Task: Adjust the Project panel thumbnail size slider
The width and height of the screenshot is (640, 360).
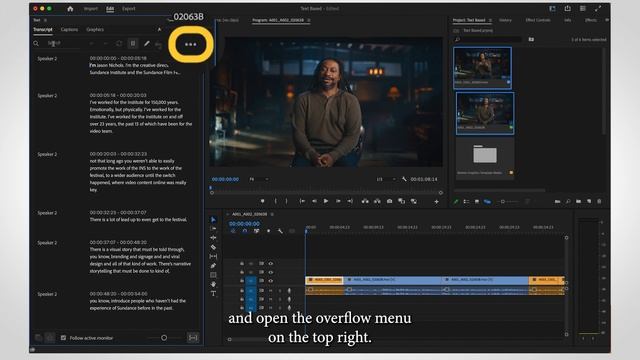Action: (503, 202)
